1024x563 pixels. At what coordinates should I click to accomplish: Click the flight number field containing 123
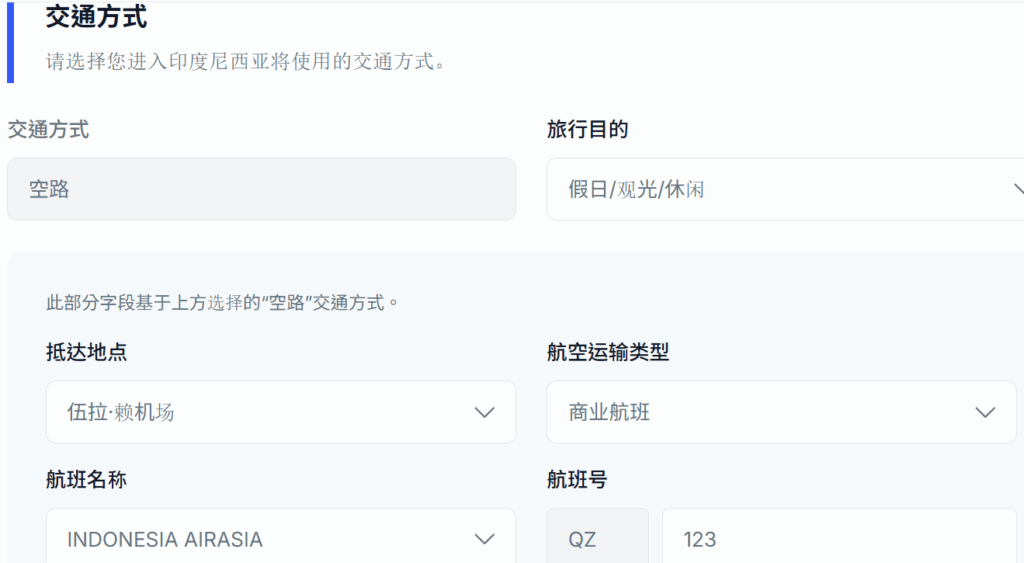click(838, 539)
